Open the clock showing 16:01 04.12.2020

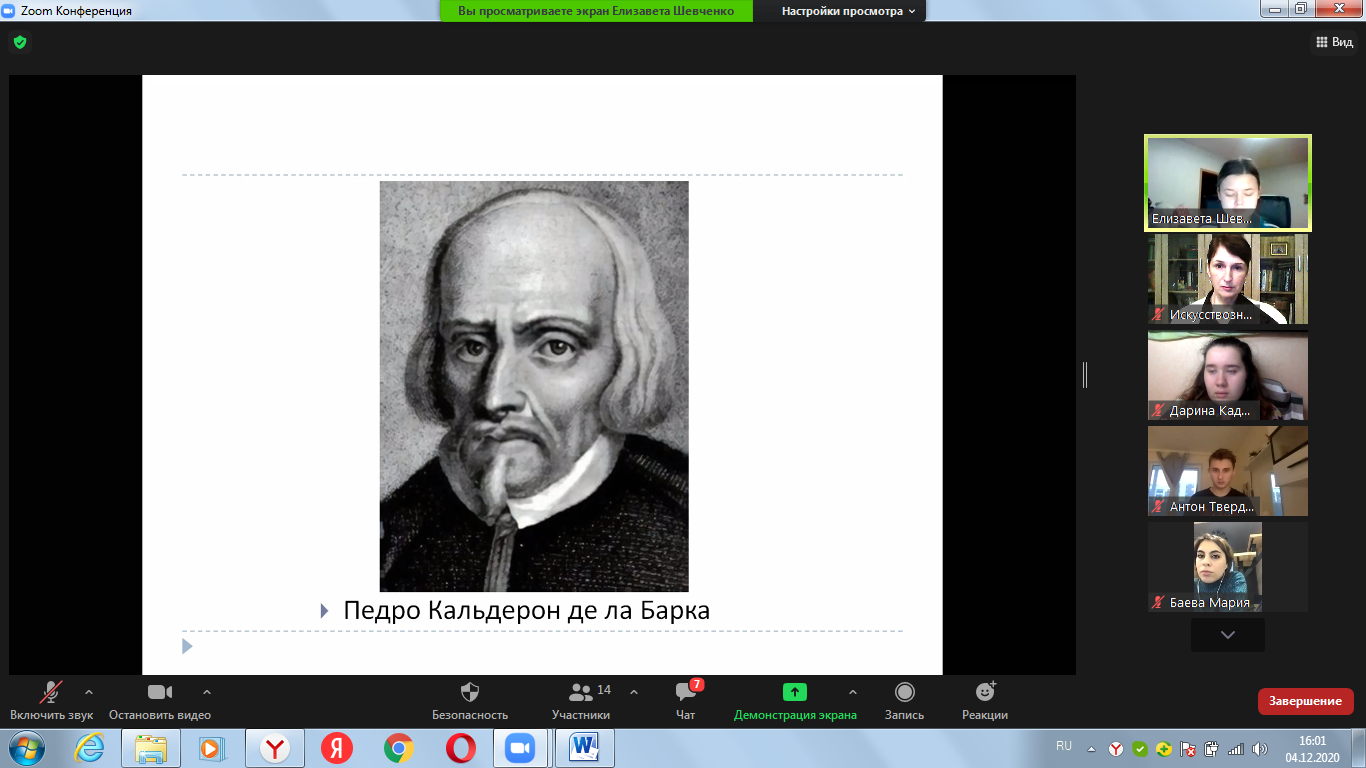coord(1312,748)
